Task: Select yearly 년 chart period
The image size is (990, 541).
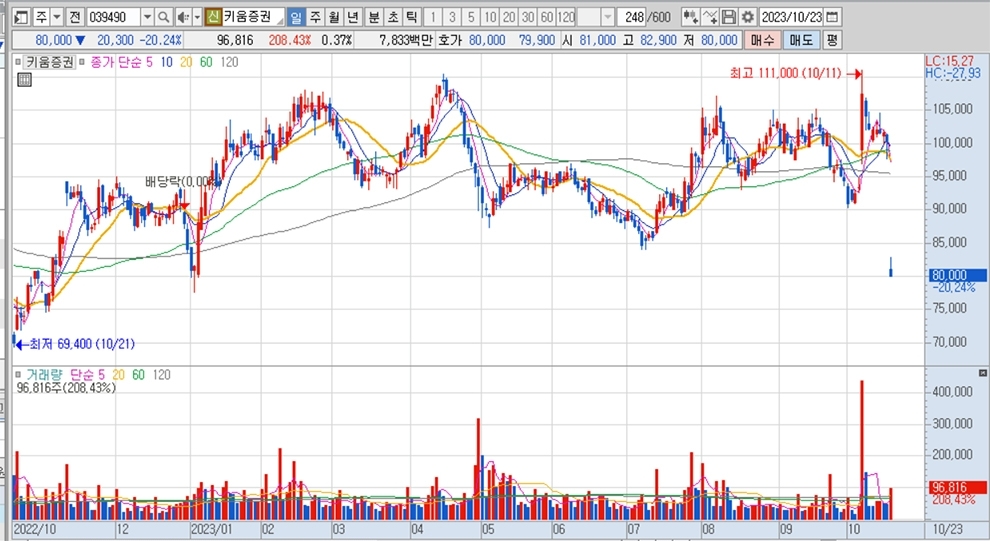Action: point(352,17)
